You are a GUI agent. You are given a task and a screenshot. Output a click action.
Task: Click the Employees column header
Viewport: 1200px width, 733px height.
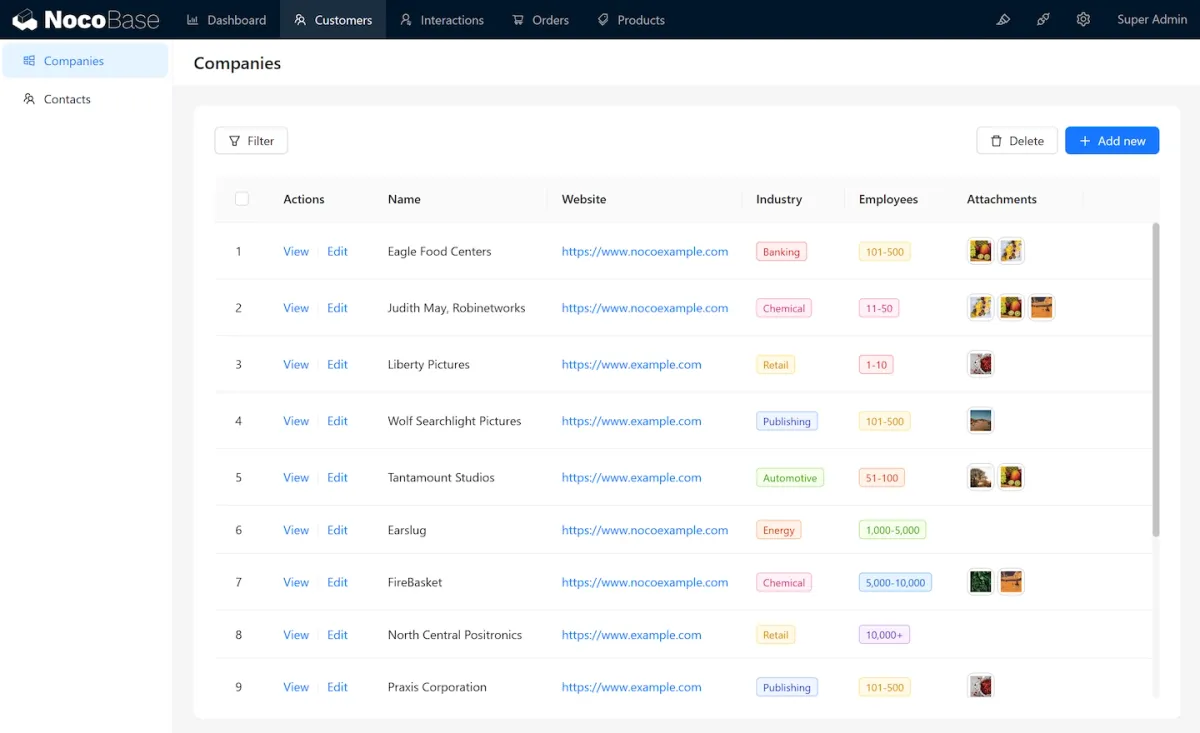tap(888, 199)
